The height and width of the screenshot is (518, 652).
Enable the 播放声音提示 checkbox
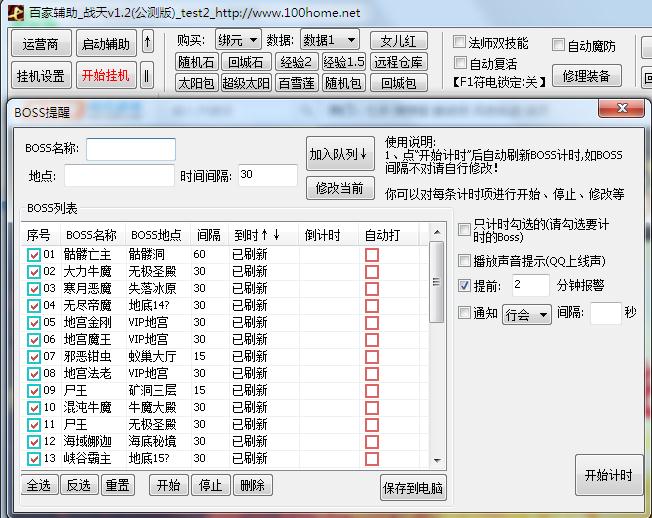click(464, 260)
